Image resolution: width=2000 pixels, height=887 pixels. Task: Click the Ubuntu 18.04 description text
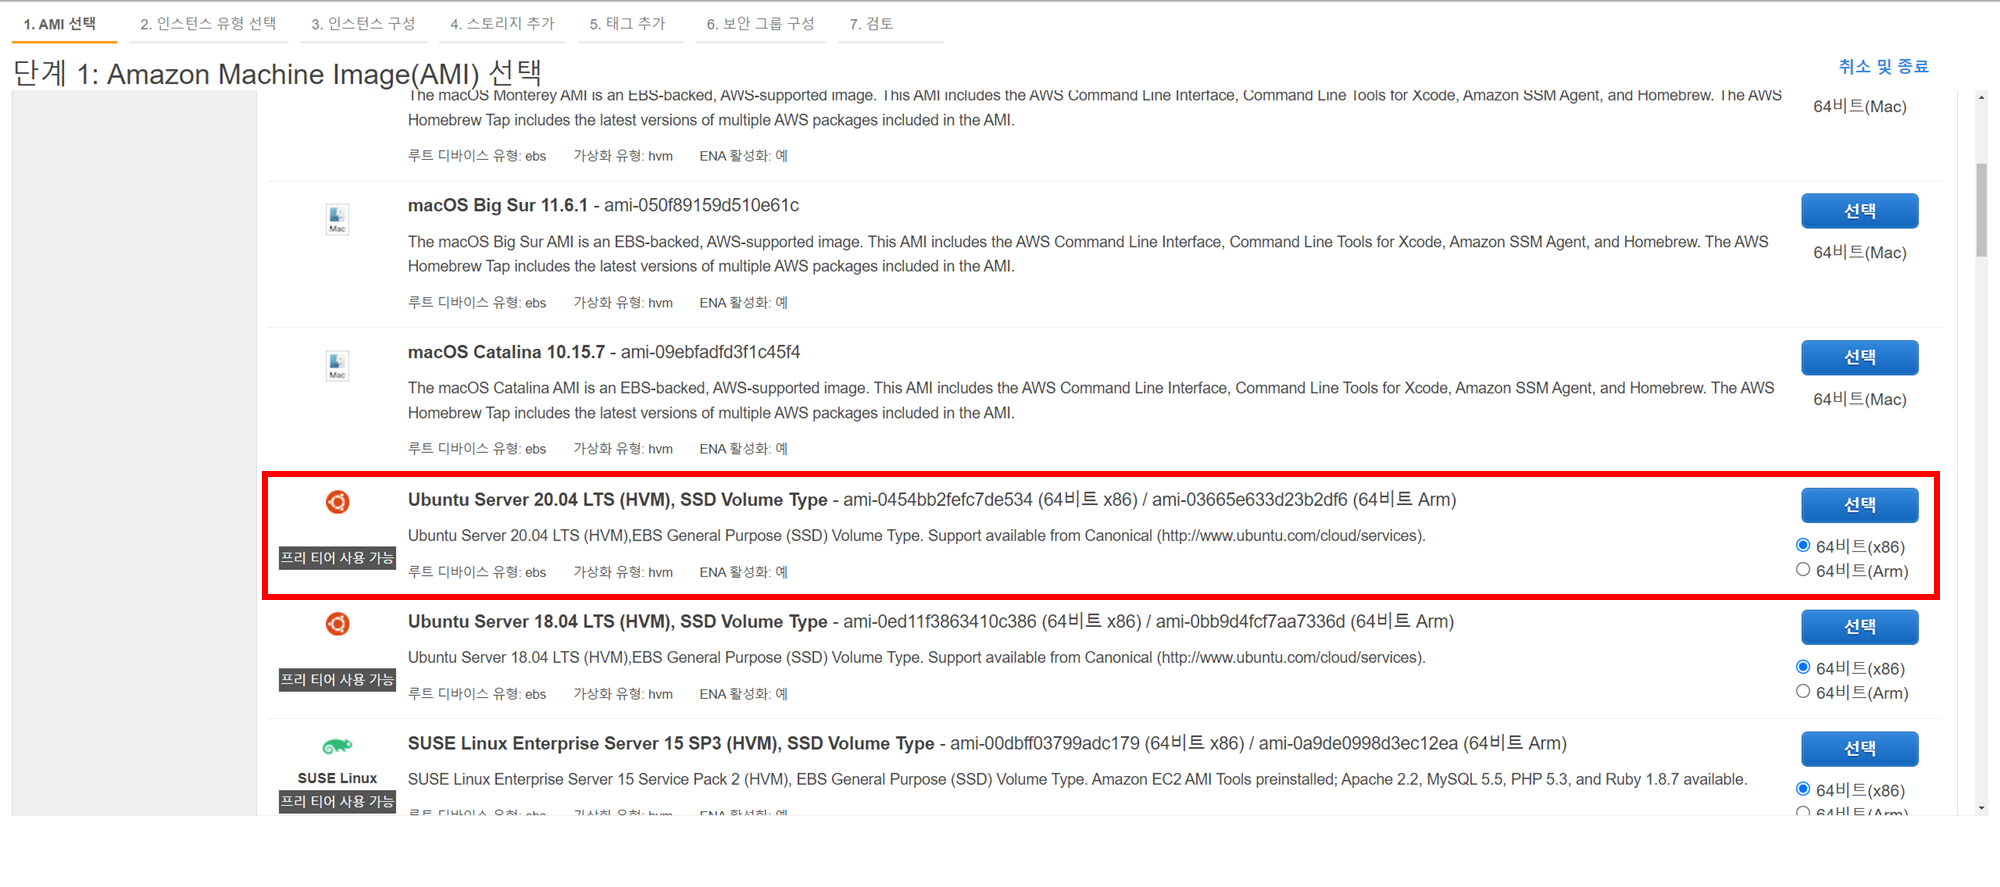pos(916,658)
